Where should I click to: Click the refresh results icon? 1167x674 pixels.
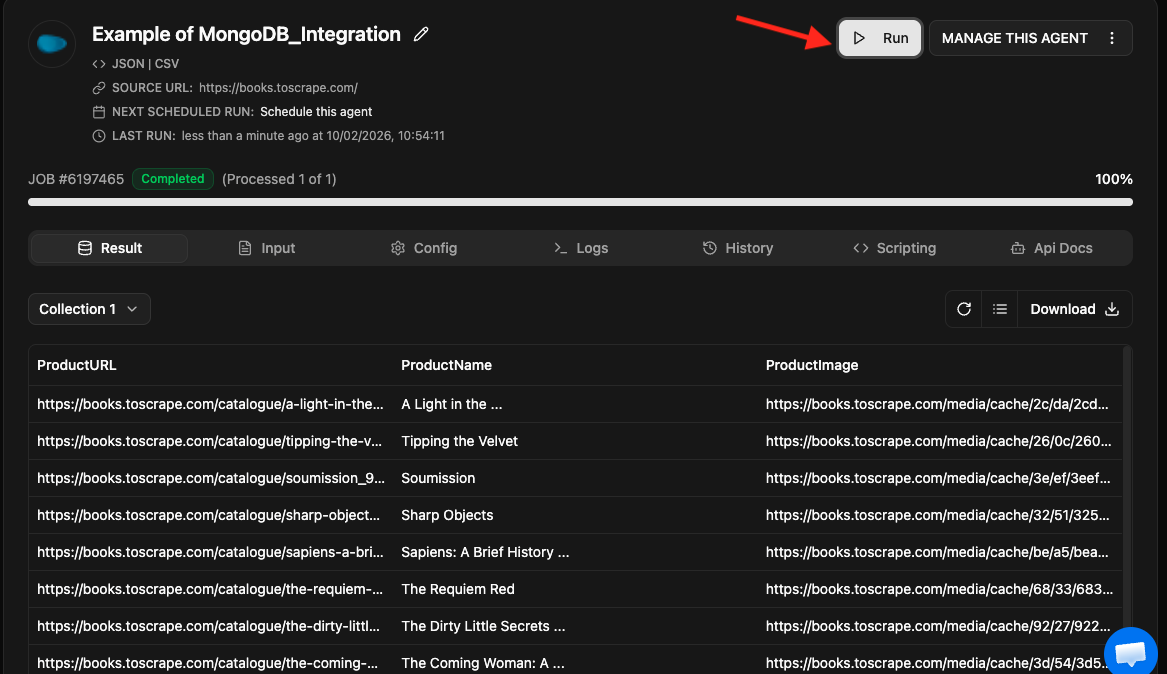point(964,309)
